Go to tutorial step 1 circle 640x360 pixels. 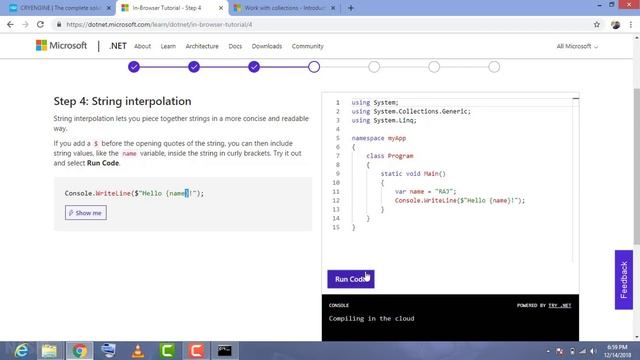pos(134,67)
